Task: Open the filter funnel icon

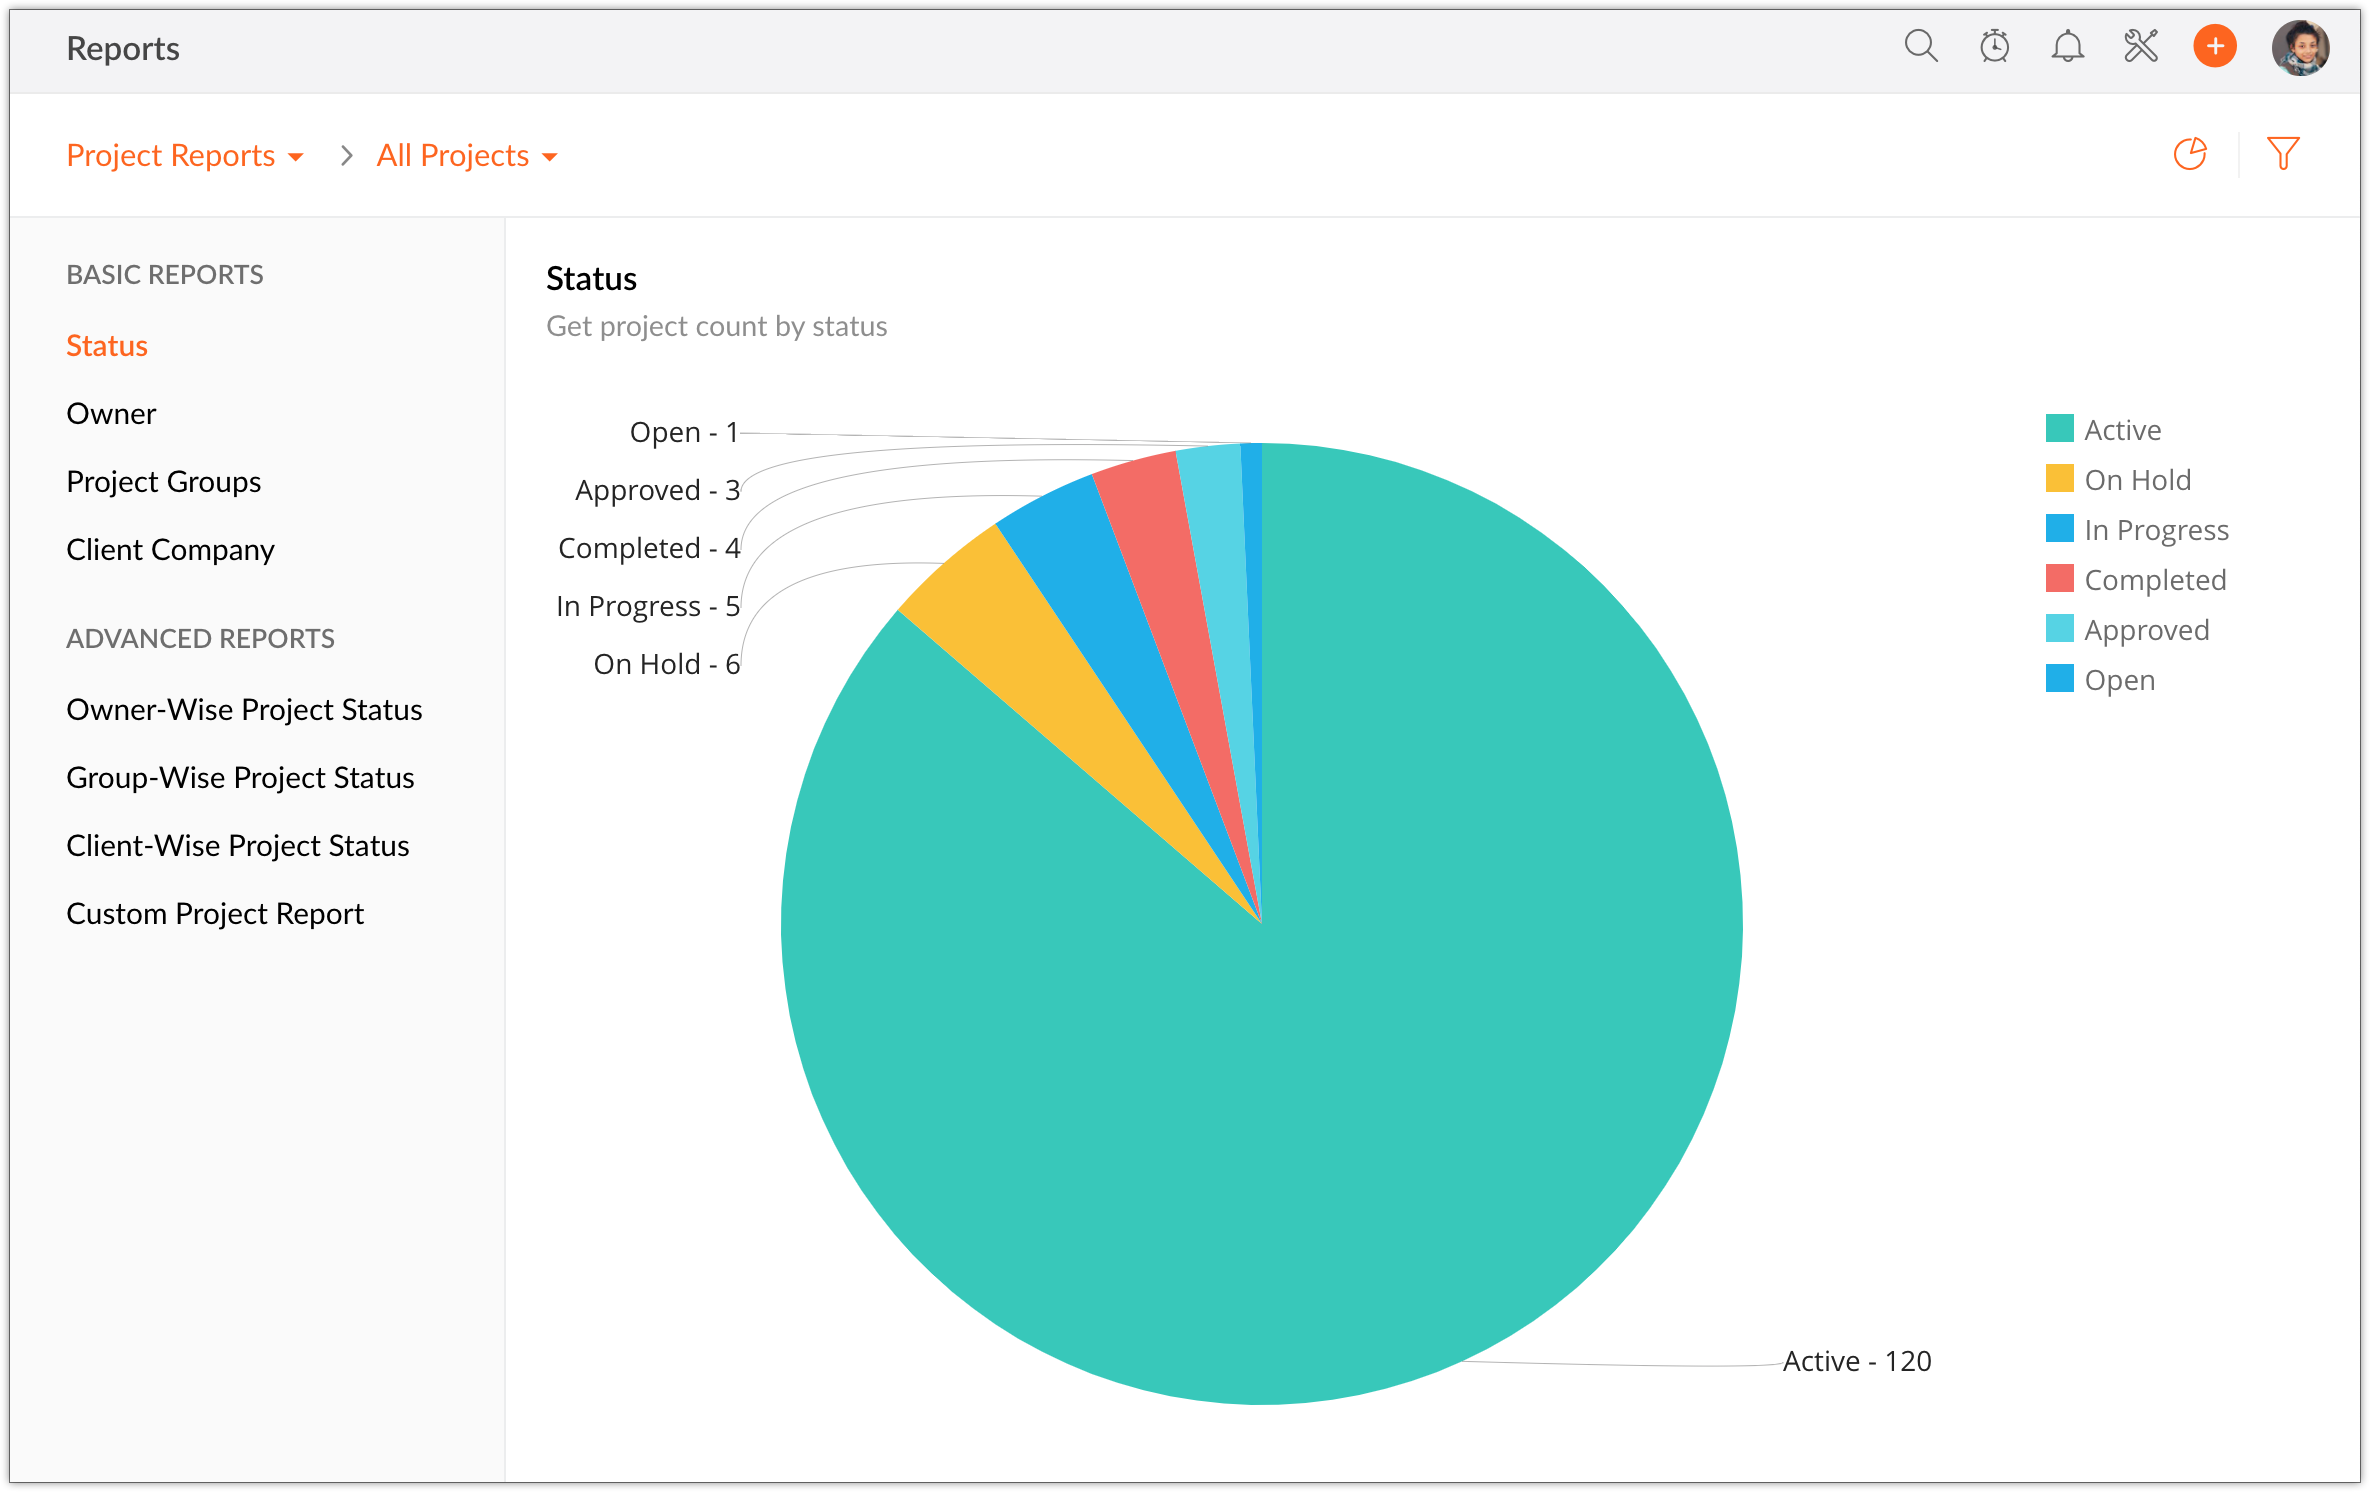Action: [x=2283, y=154]
